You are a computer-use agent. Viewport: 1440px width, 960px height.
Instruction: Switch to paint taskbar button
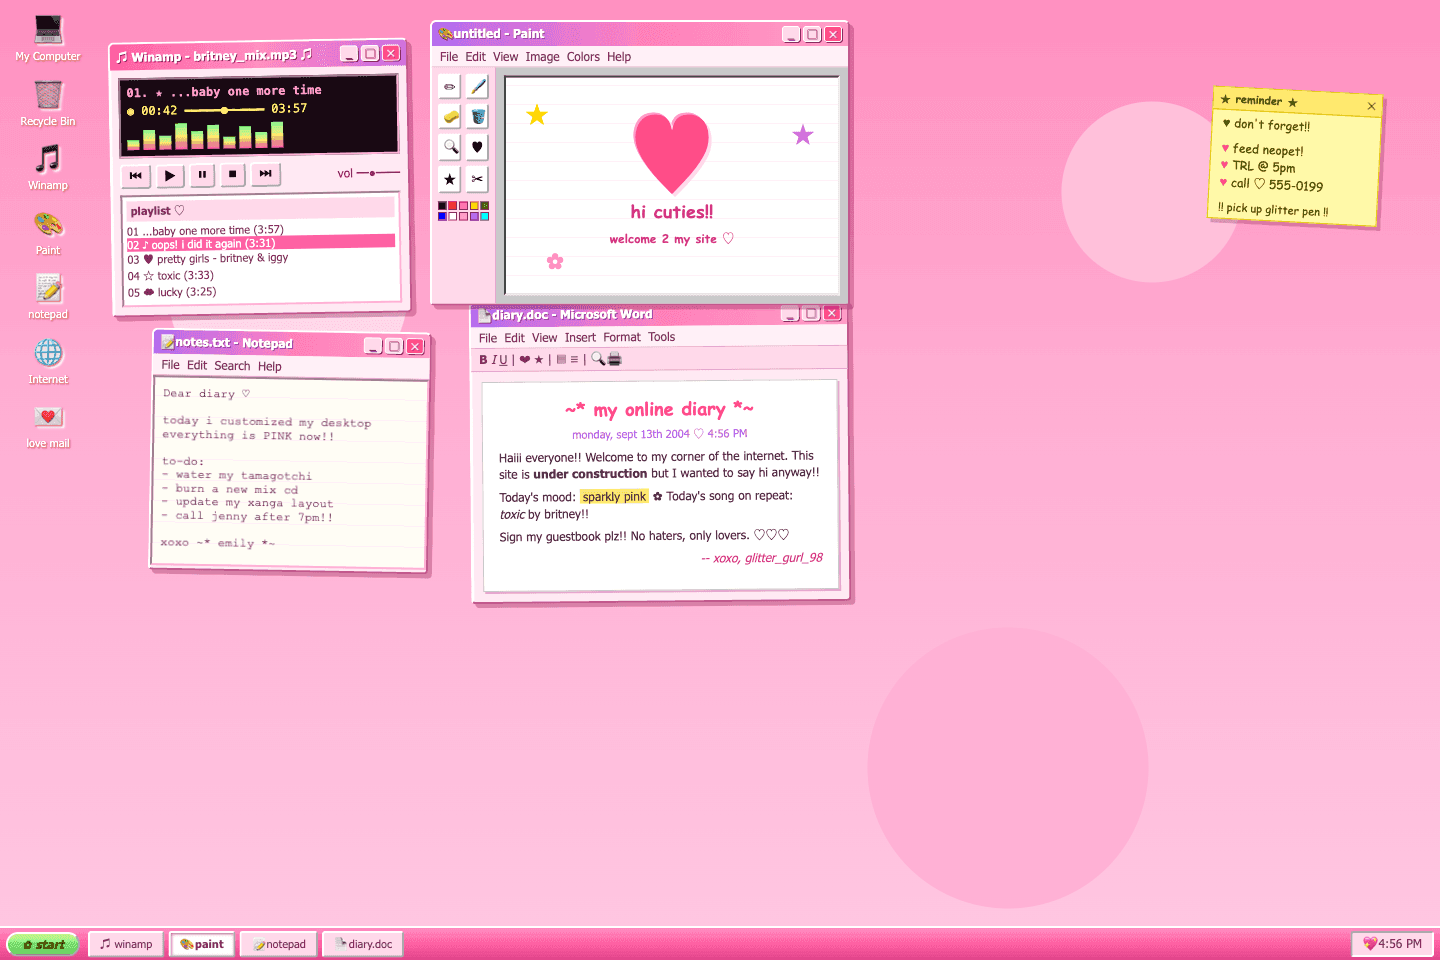(x=202, y=944)
